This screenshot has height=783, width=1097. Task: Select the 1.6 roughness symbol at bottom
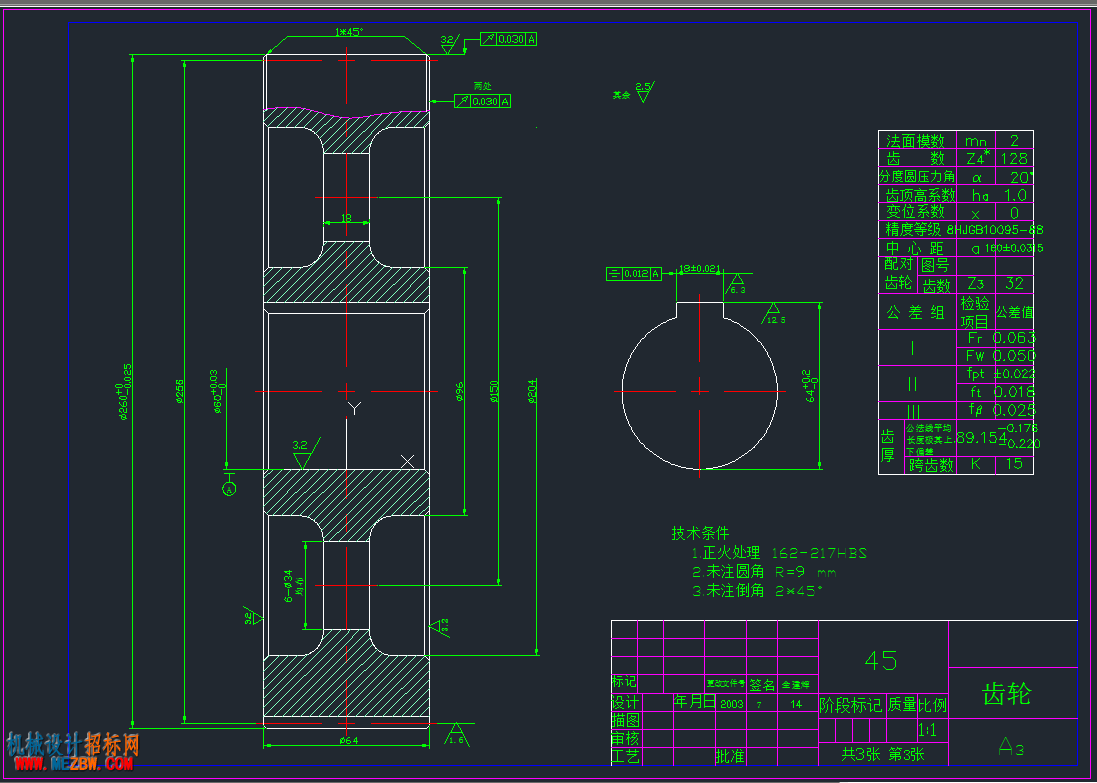(456, 733)
